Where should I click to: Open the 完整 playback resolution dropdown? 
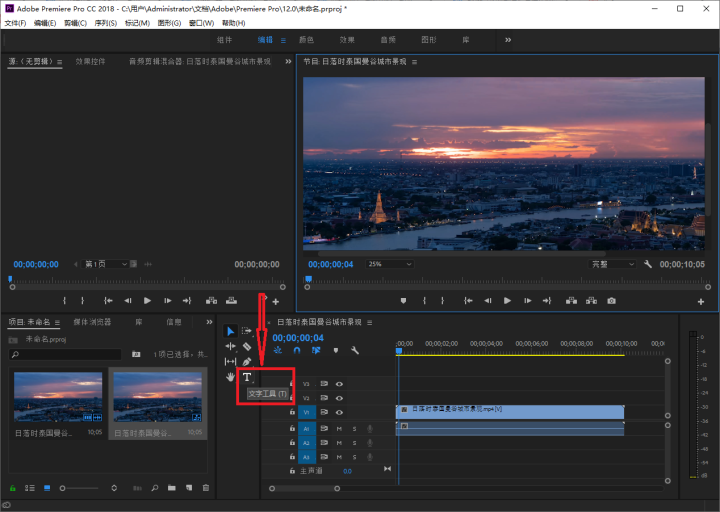(613, 264)
